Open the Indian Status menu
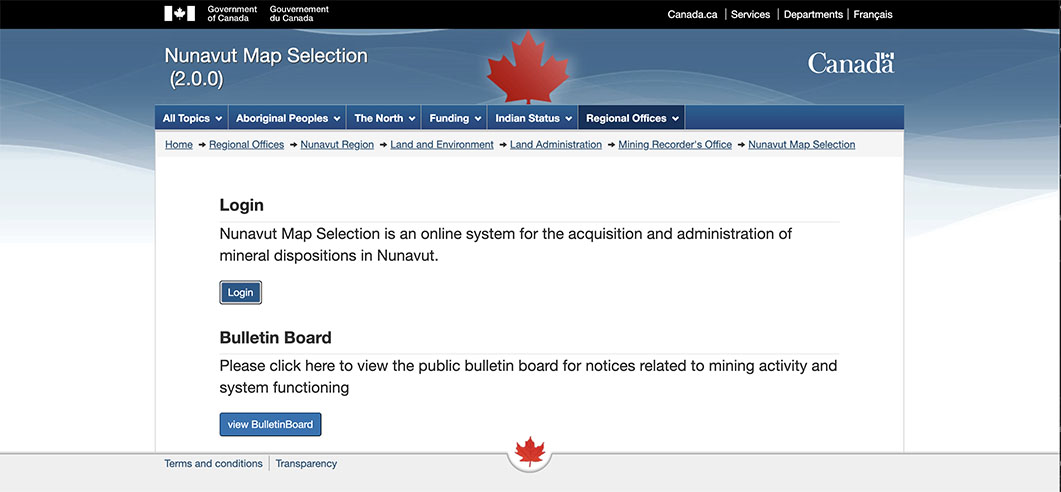Screen dimensions: 1061x492 pos(534,118)
